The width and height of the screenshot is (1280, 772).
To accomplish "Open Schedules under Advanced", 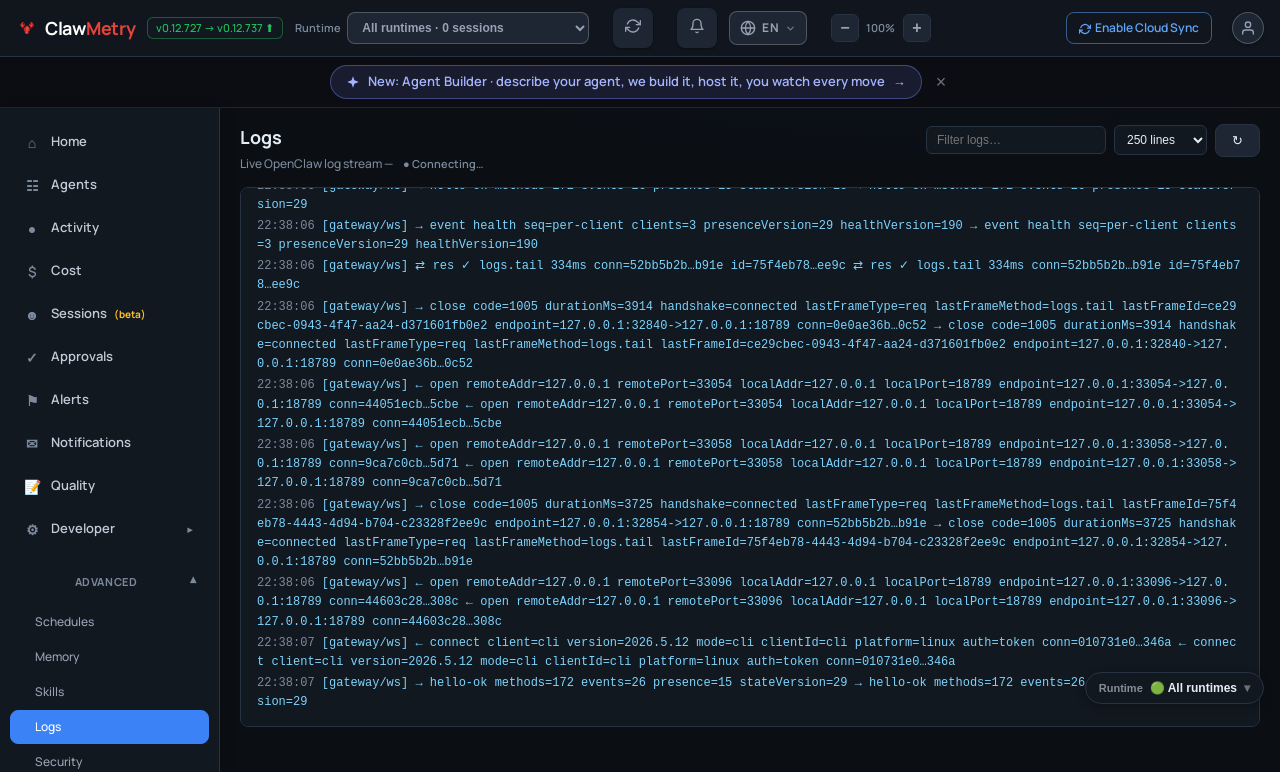I will pyautogui.click(x=110, y=622).
